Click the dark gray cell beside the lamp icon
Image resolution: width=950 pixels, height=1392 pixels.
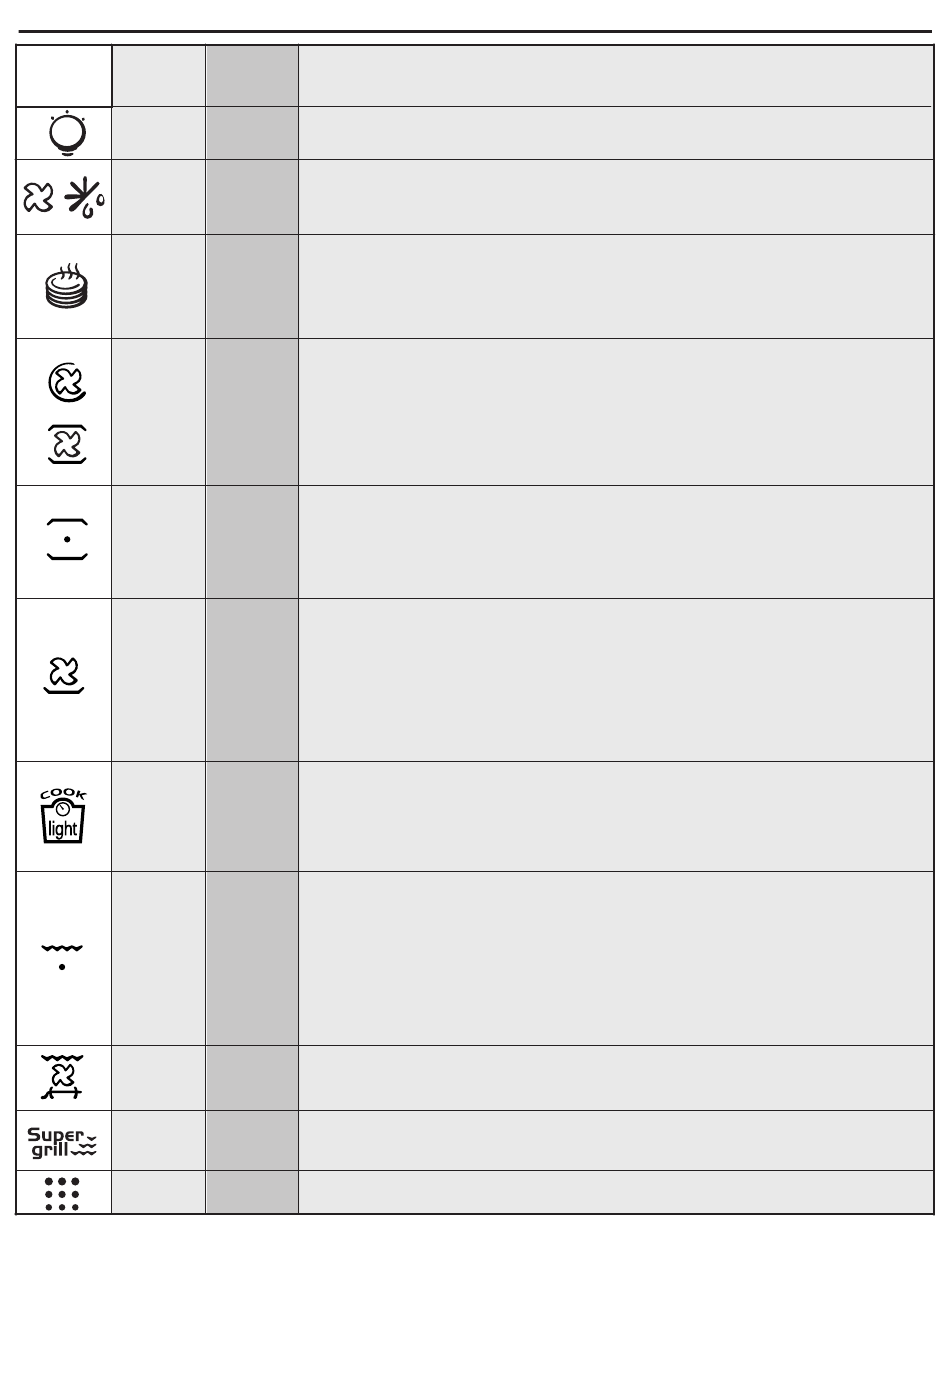tap(251, 133)
